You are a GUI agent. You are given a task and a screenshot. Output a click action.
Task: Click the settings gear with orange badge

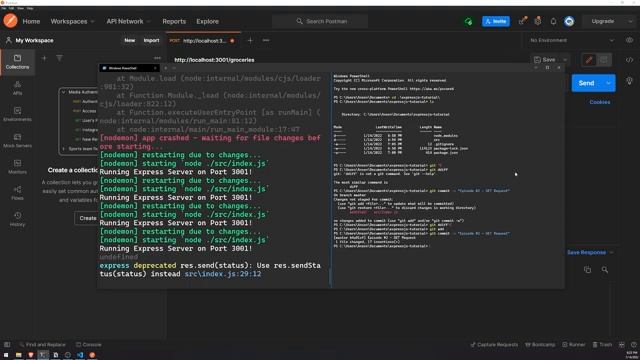pos(538,21)
